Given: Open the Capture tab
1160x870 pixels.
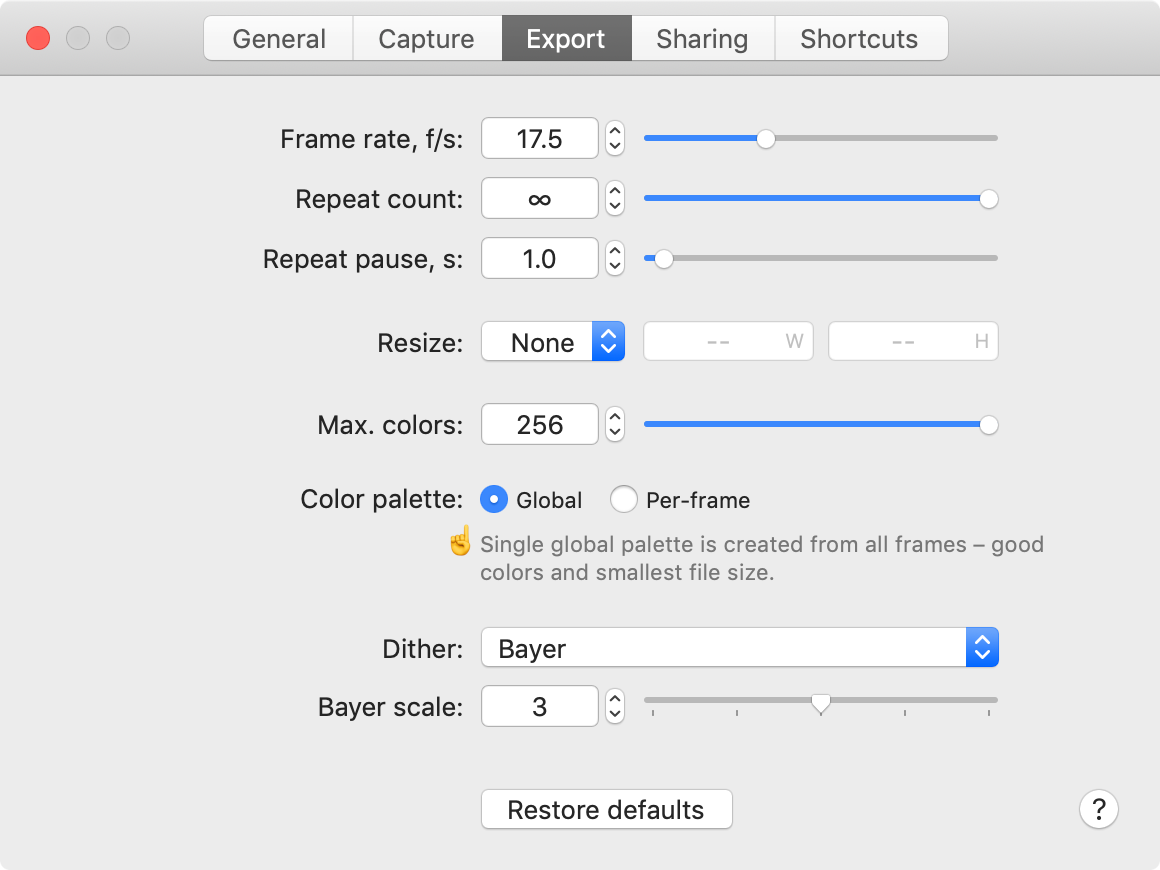Looking at the screenshot, I should (426, 39).
